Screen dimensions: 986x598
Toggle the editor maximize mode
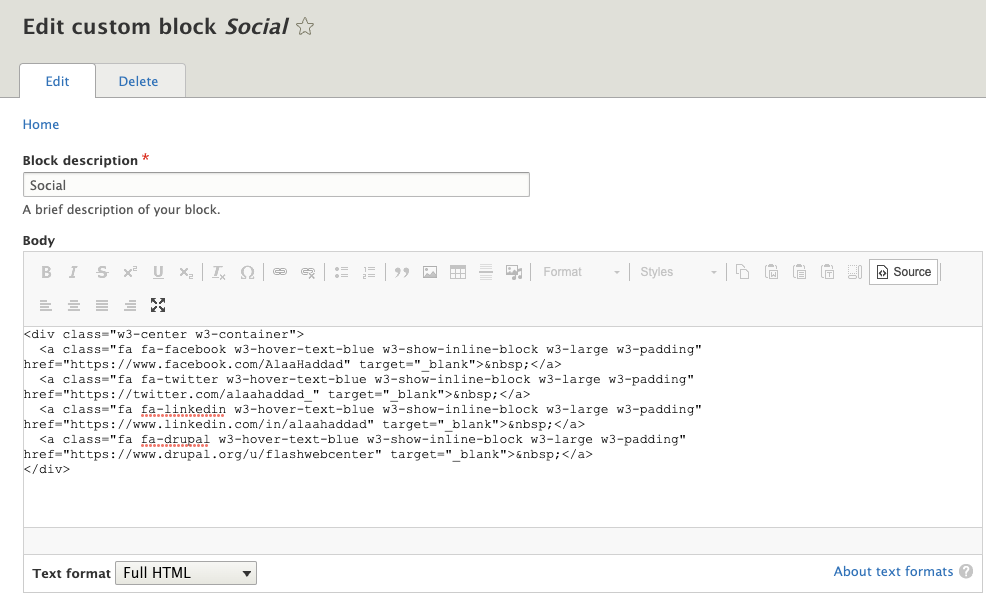(158, 305)
